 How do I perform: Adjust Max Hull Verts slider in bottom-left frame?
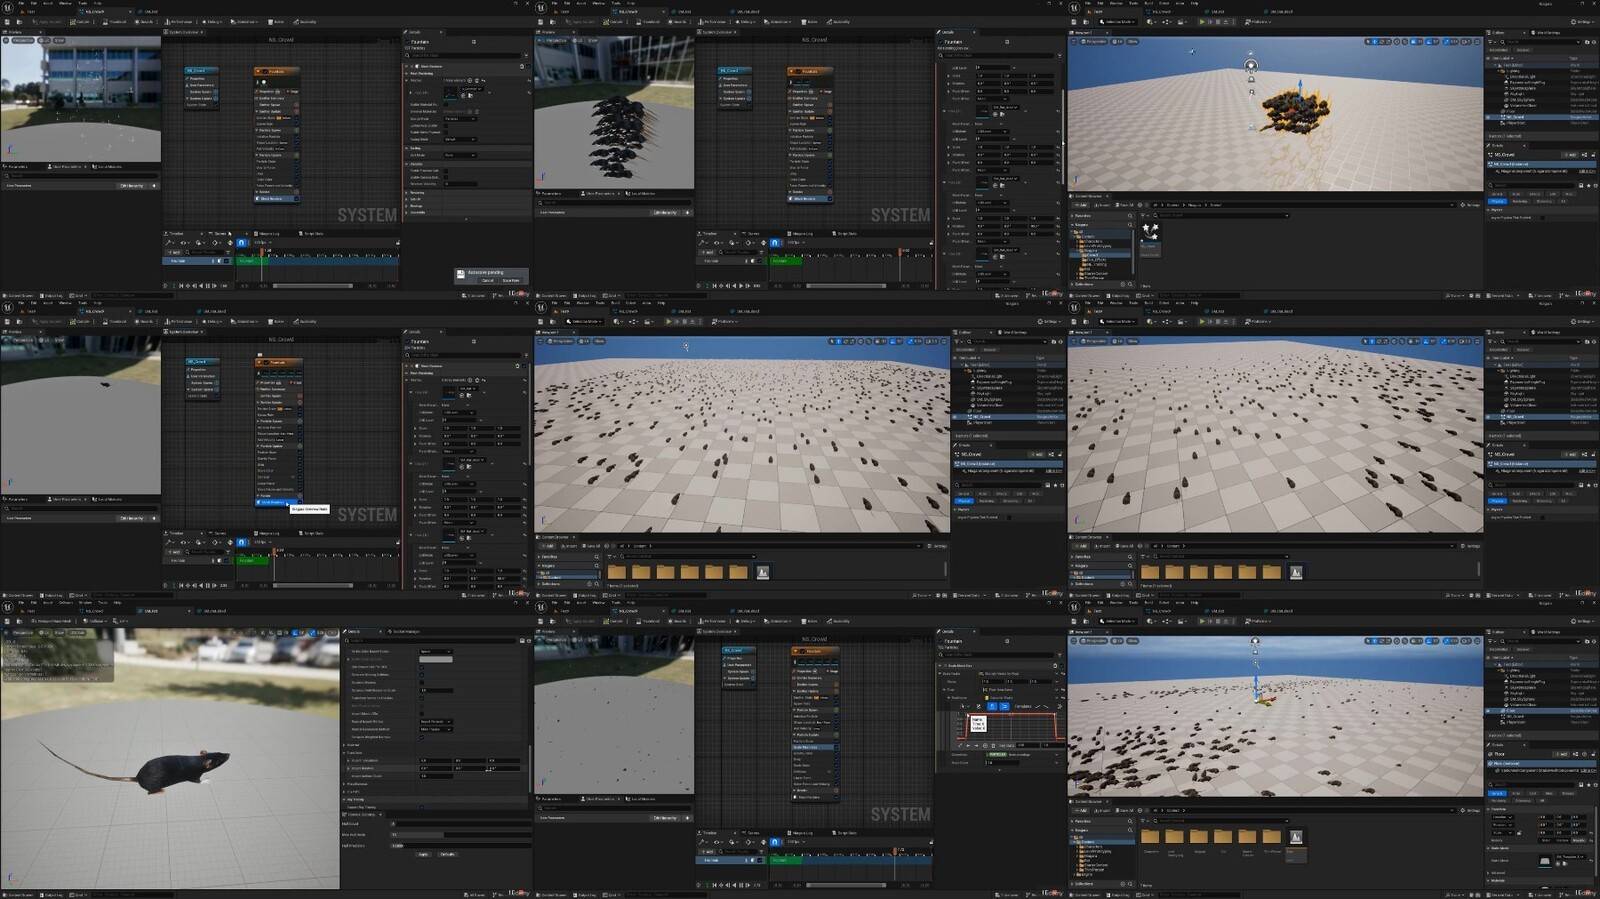coord(460,835)
